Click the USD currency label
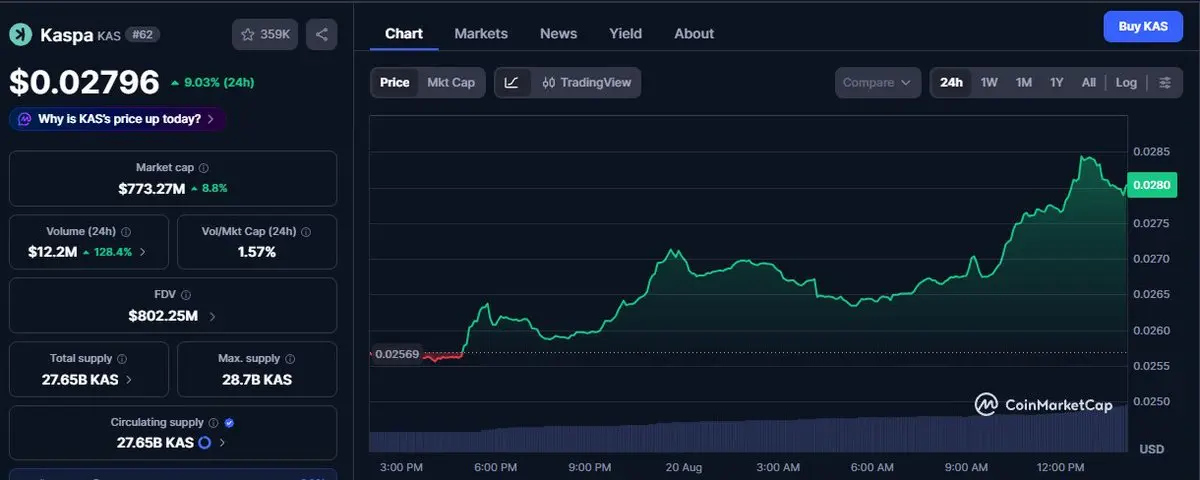The height and width of the screenshot is (480, 1200). click(1153, 449)
